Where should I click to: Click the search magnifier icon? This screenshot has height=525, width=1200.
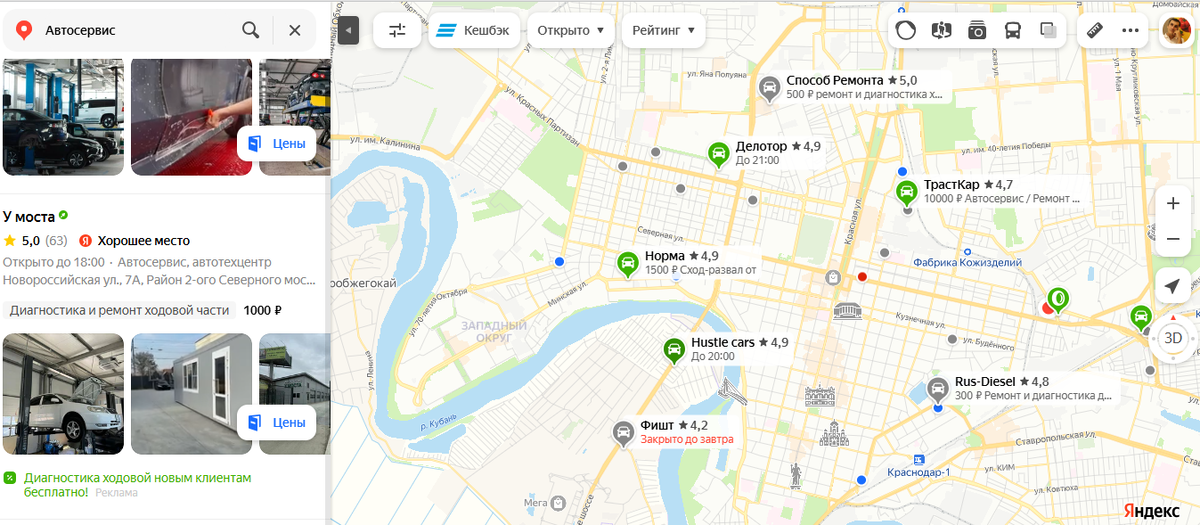coord(251,30)
